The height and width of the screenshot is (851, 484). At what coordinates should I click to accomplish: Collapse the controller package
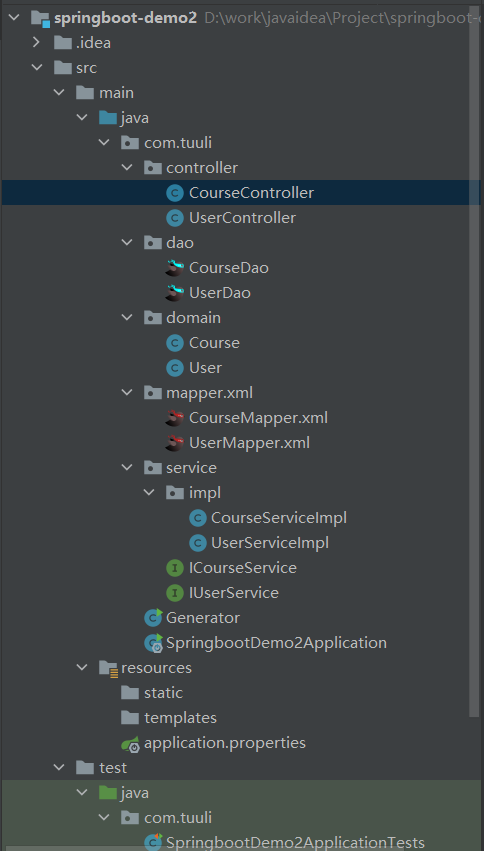click(127, 168)
